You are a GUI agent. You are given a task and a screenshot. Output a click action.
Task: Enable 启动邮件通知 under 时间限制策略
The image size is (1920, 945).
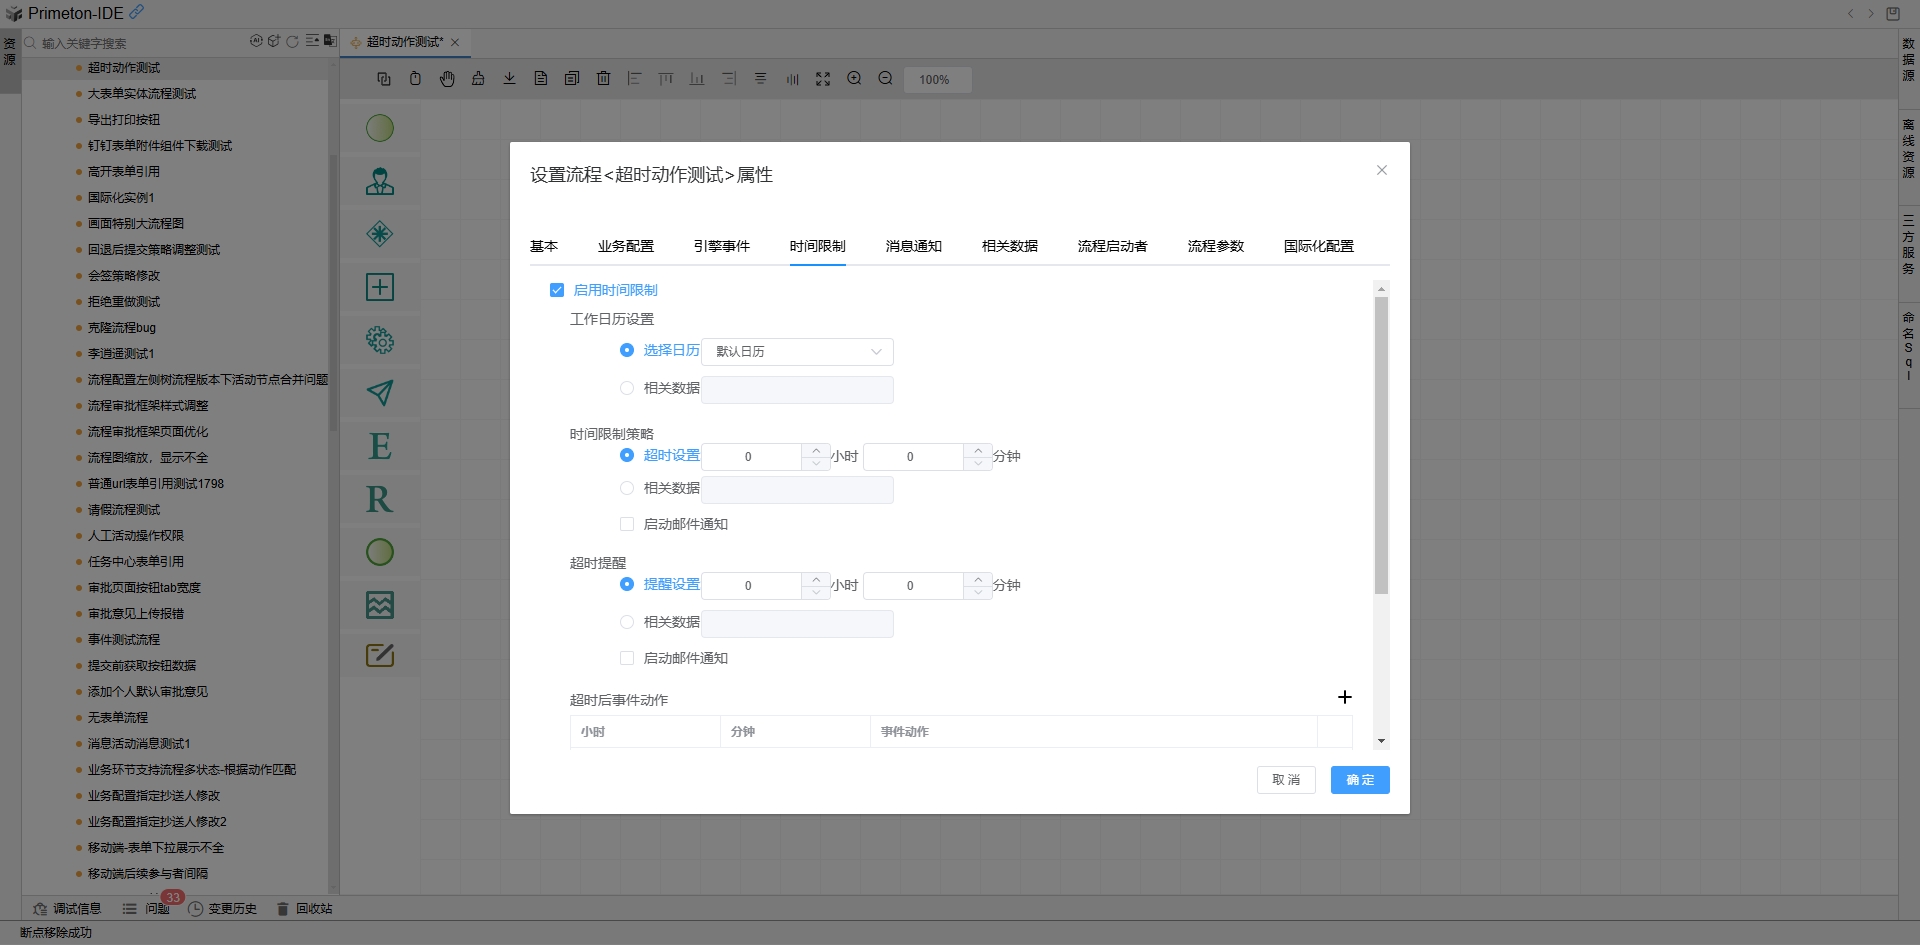point(627,524)
